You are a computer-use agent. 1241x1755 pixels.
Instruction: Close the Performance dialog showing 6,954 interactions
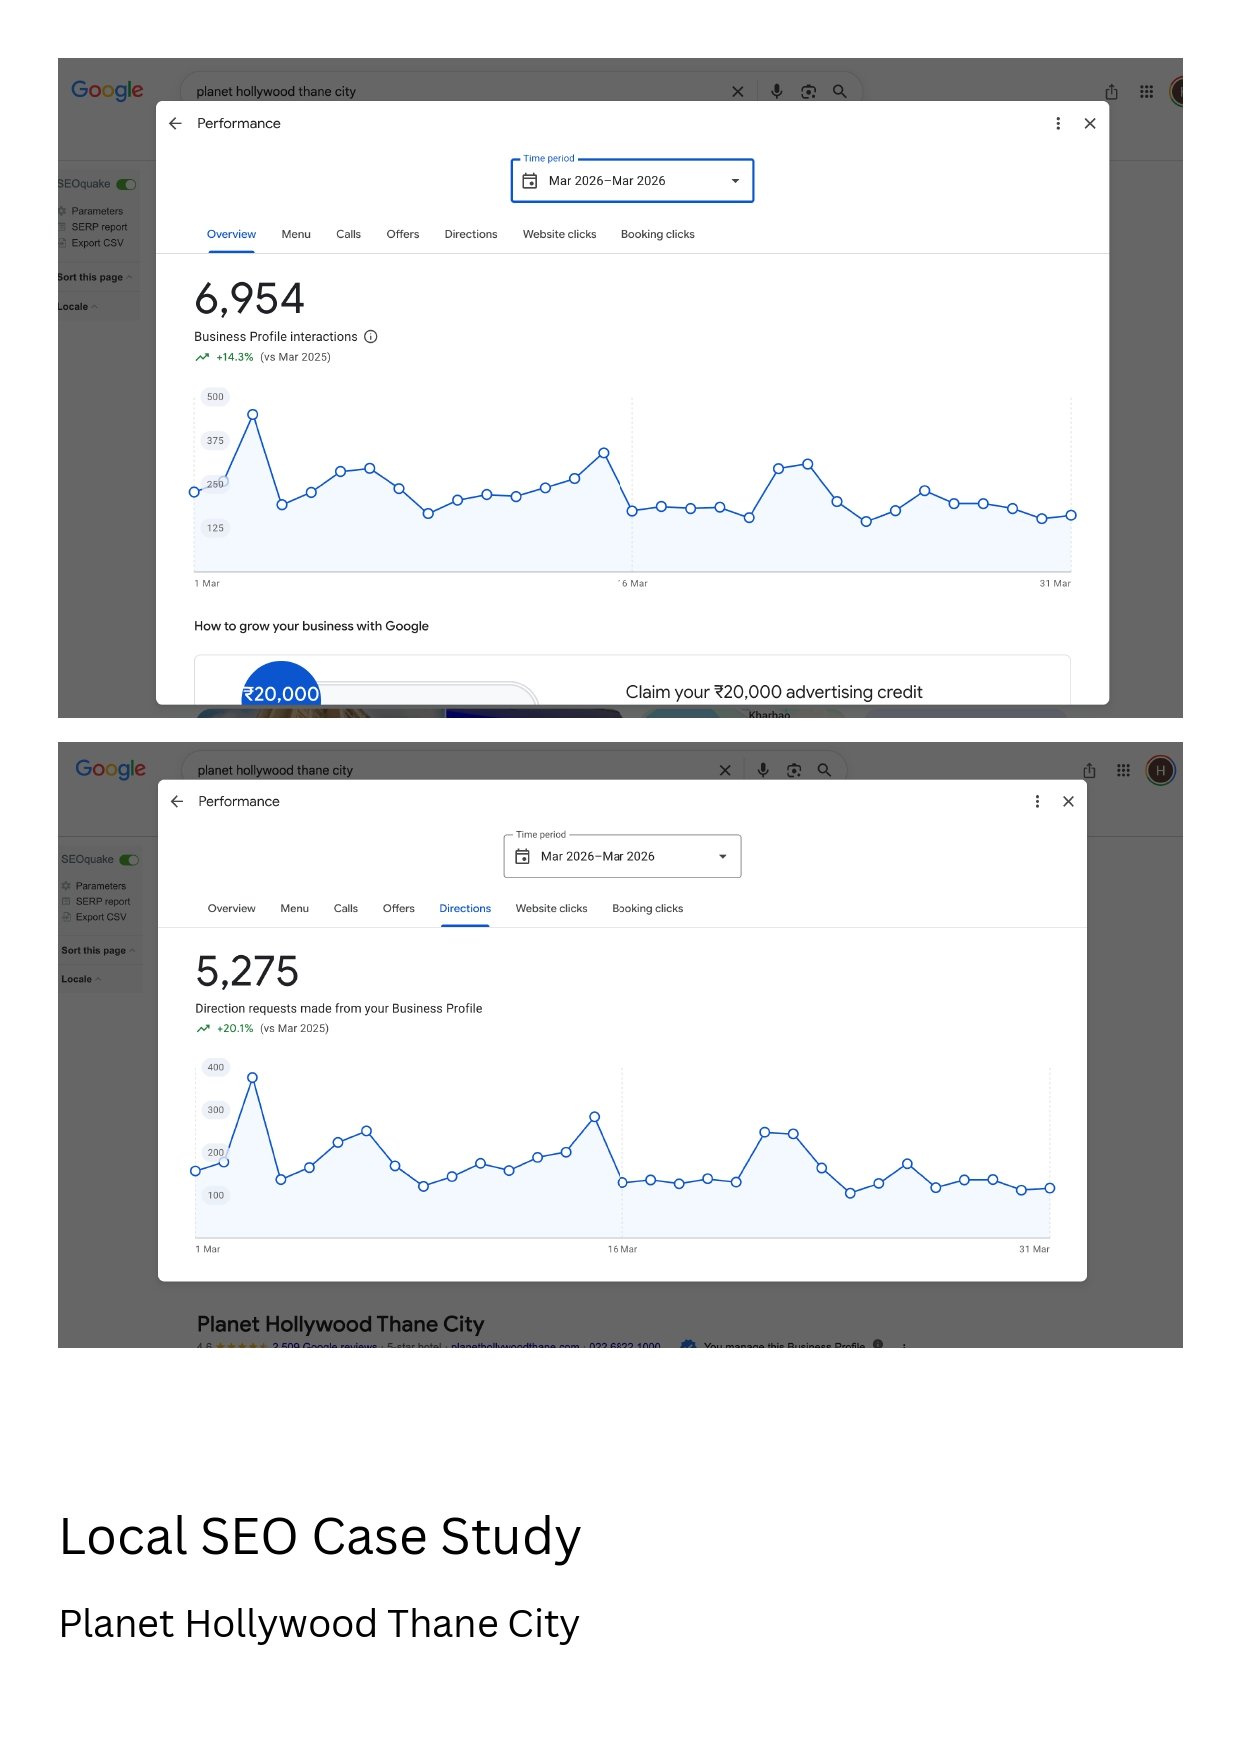1090,123
